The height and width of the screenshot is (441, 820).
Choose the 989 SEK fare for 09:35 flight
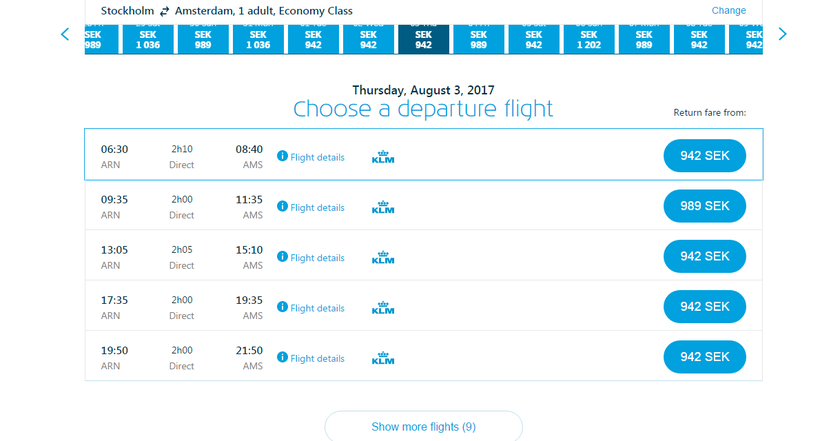click(704, 206)
